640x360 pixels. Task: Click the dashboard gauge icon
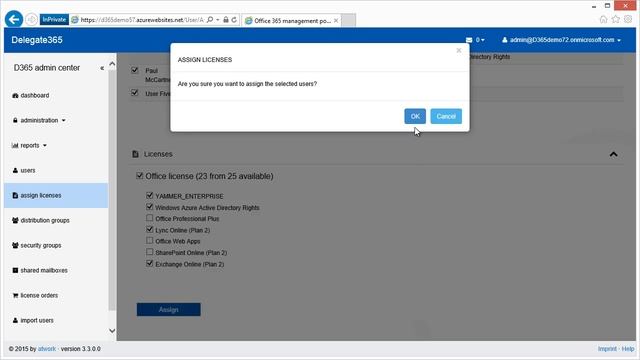click(x=15, y=95)
